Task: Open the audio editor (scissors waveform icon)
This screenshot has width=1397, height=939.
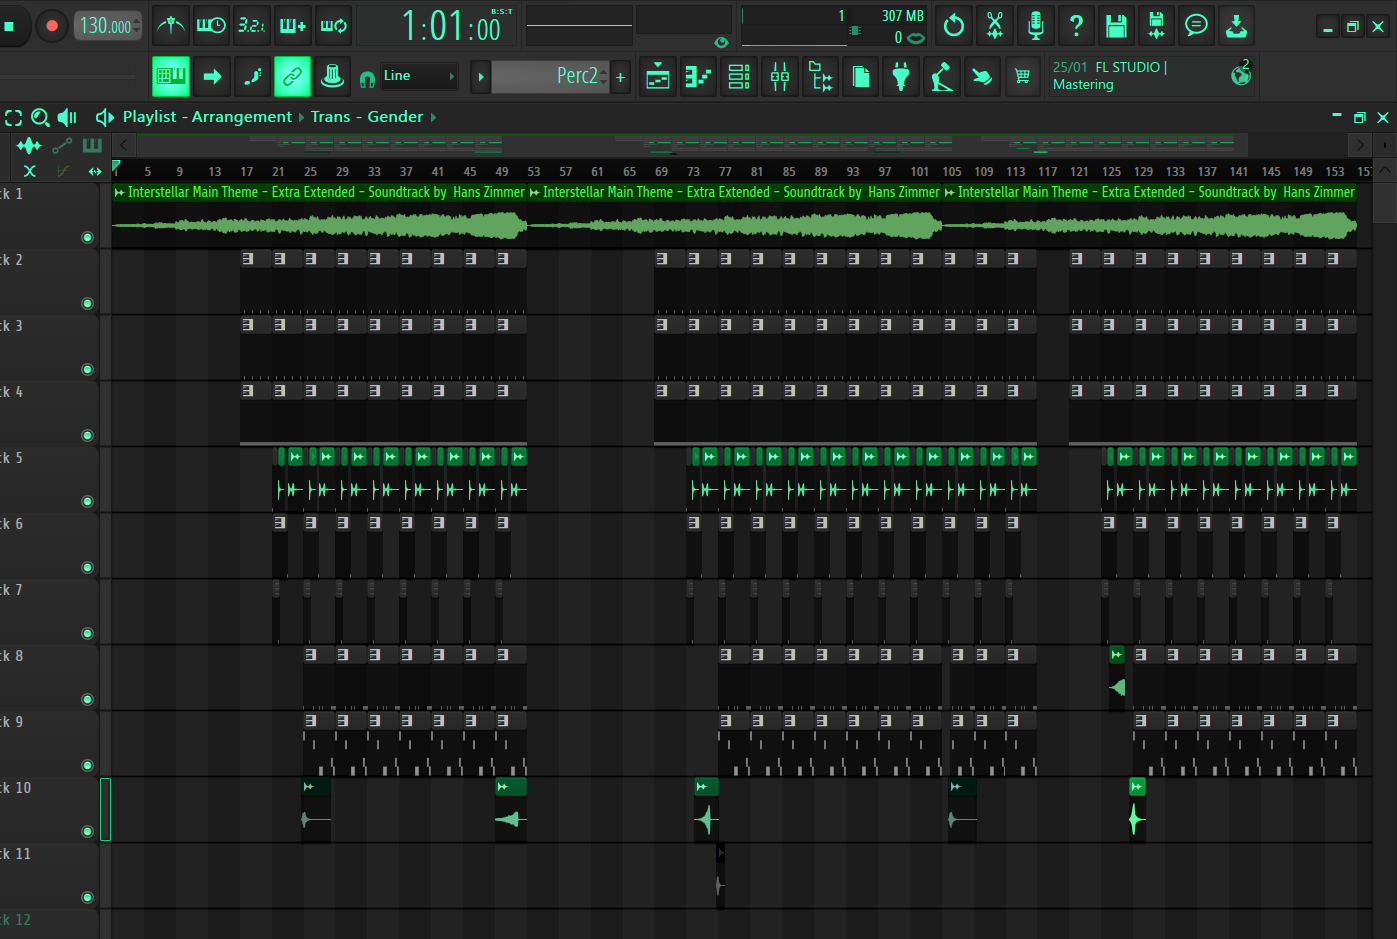Action: click(x=995, y=26)
